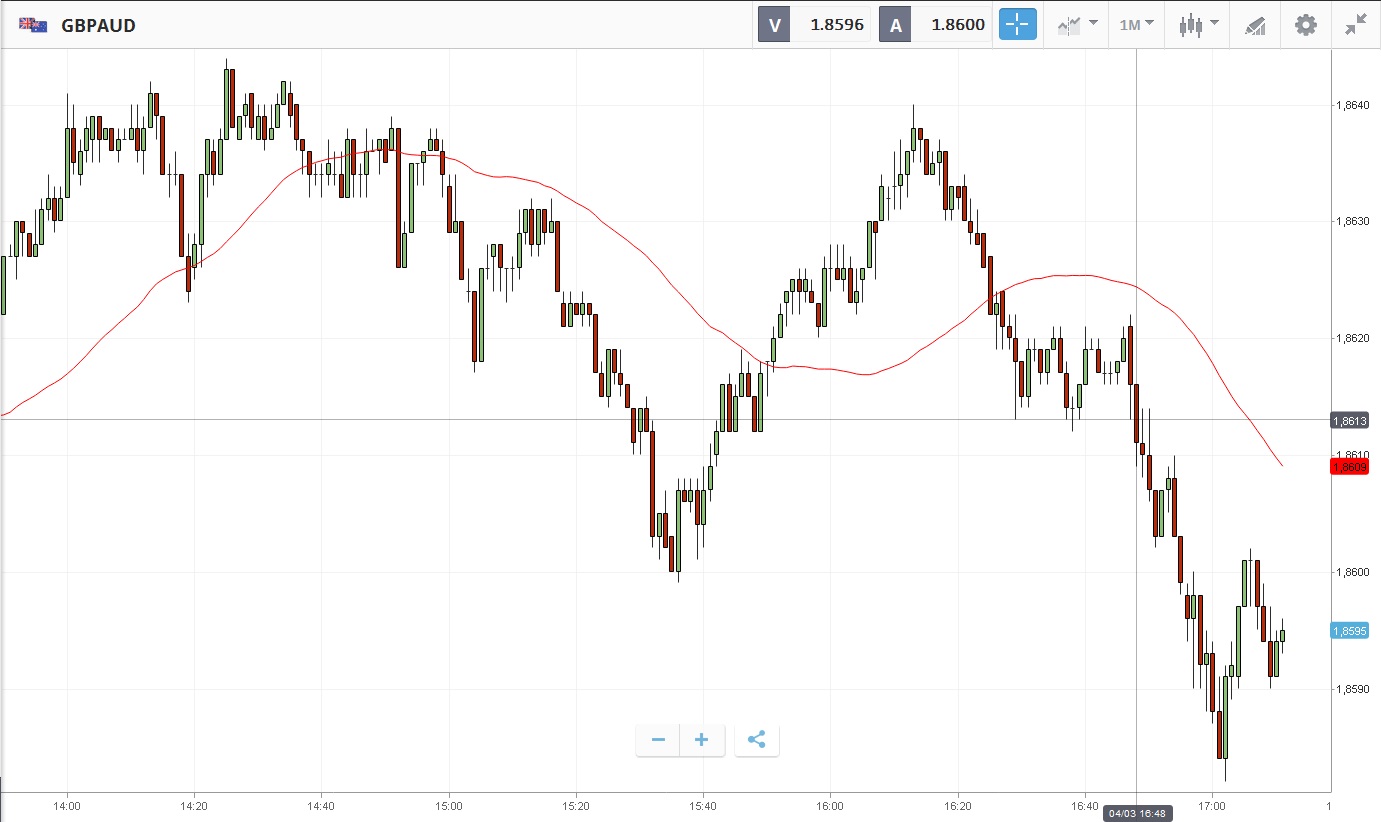This screenshot has width=1381, height=822.
Task: Click the blue 1,8595 current price label
Action: tap(1349, 631)
